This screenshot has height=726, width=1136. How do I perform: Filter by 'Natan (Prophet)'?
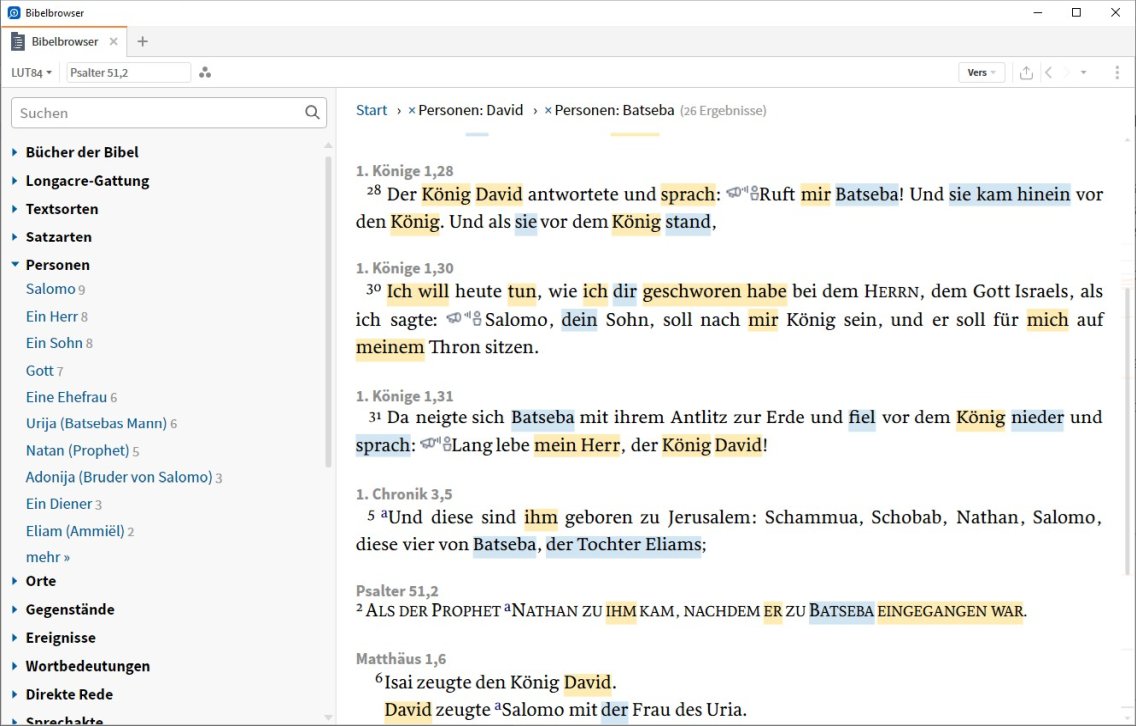click(77, 451)
